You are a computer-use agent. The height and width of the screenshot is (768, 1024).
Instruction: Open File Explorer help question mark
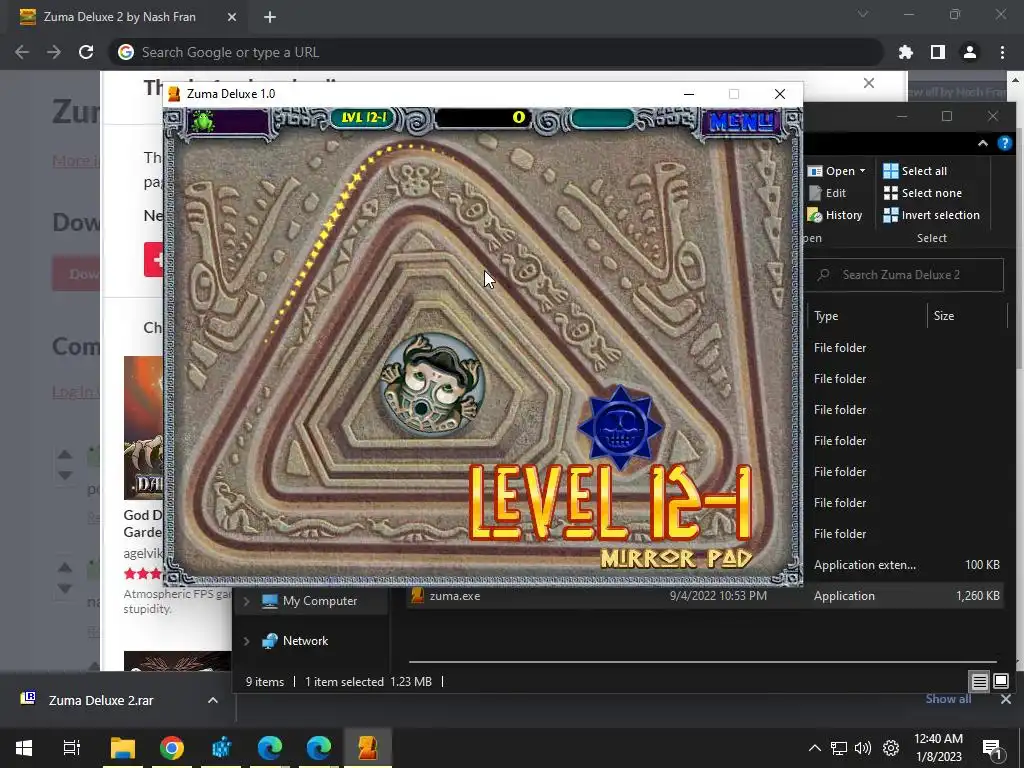coord(1004,144)
